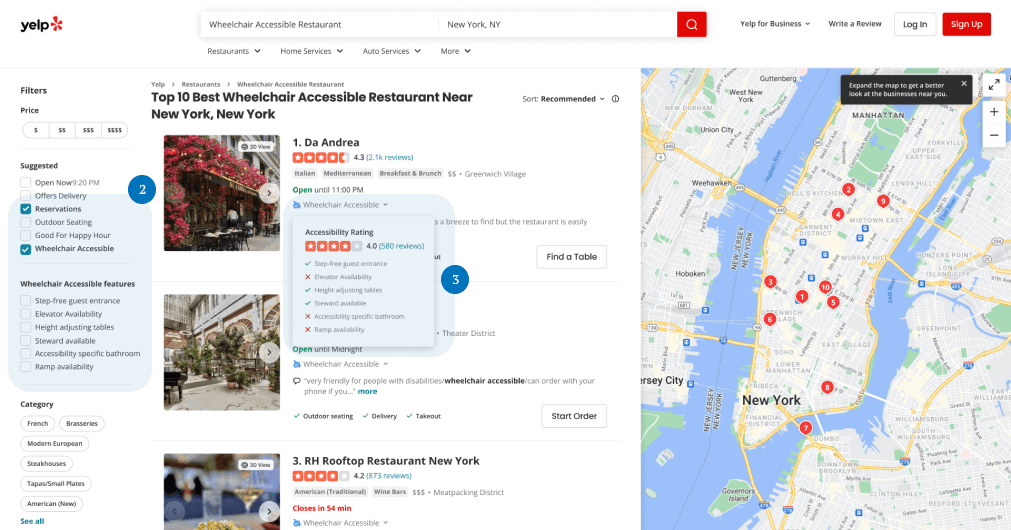The width and height of the screenshot is (1011, 530).
Task: Click map pin number 5
Action: point(833,302)
